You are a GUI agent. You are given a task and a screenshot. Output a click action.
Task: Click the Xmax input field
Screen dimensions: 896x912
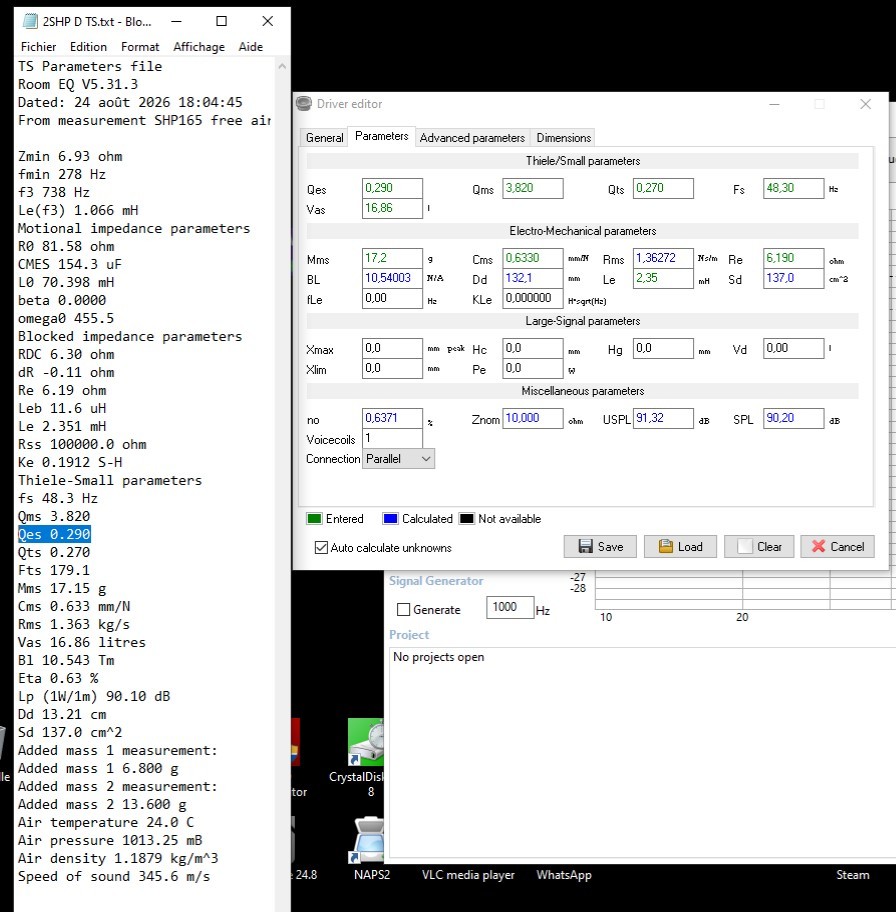[392, 348]
